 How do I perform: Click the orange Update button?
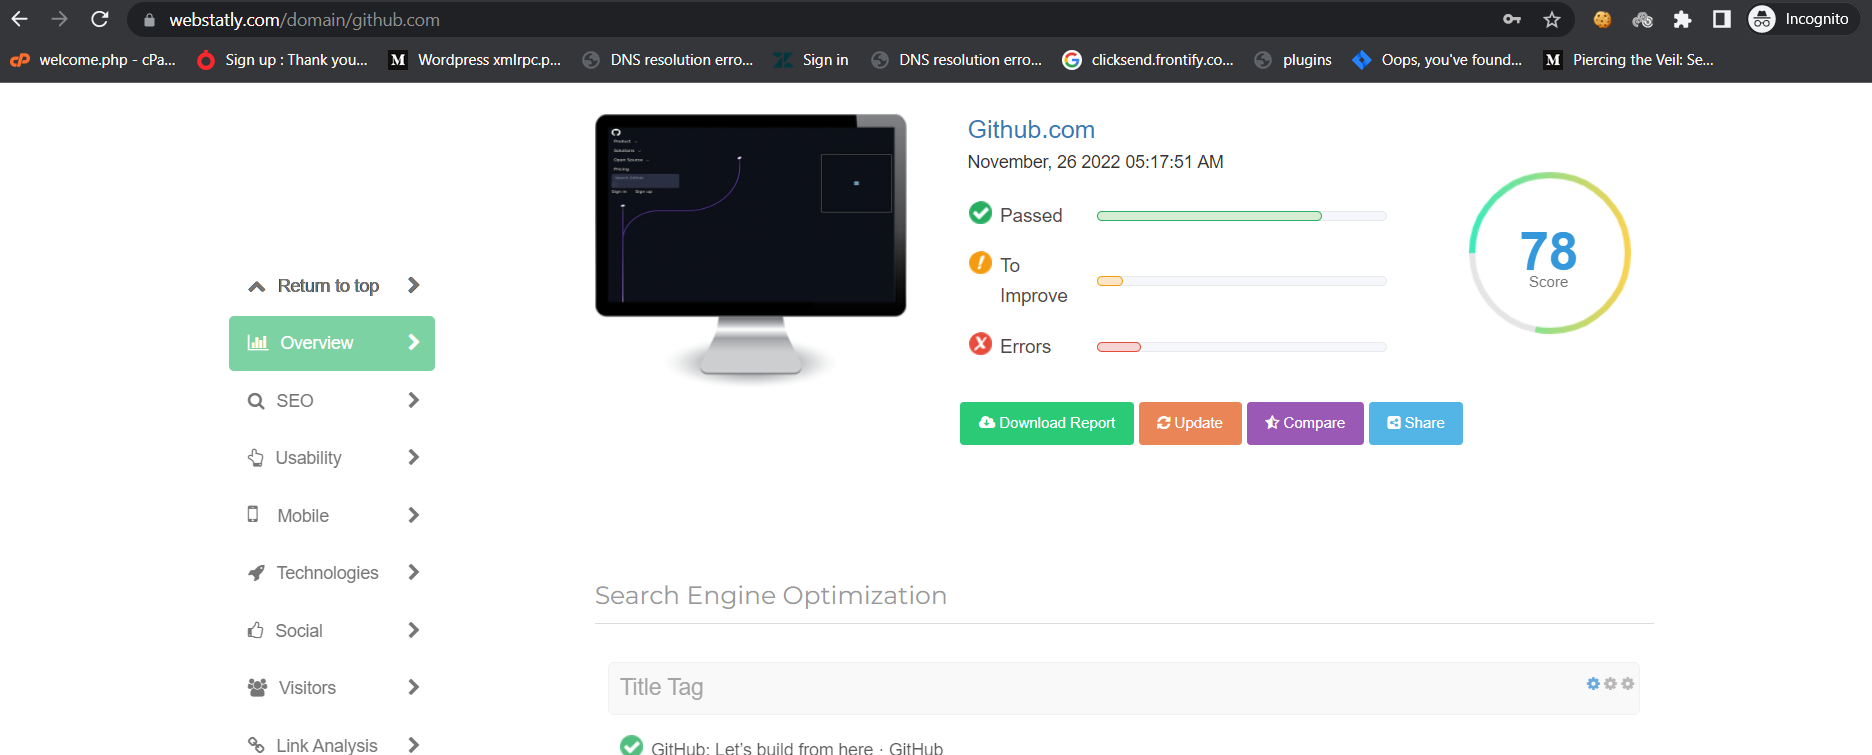pos(1190,423)
